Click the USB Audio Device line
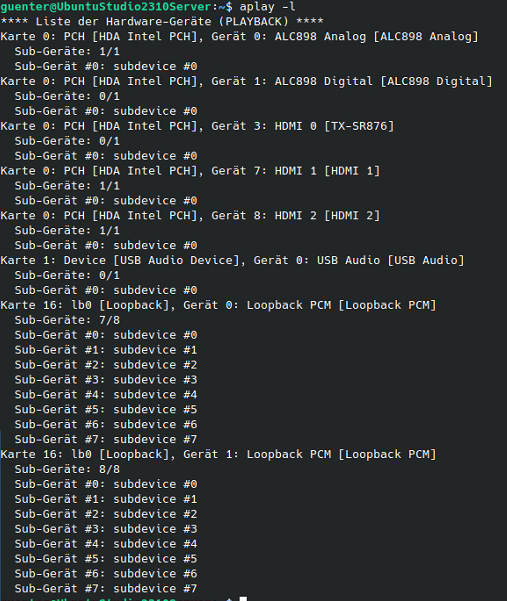Viewport: 507px width, 601px height. click(x=232, y=260)
